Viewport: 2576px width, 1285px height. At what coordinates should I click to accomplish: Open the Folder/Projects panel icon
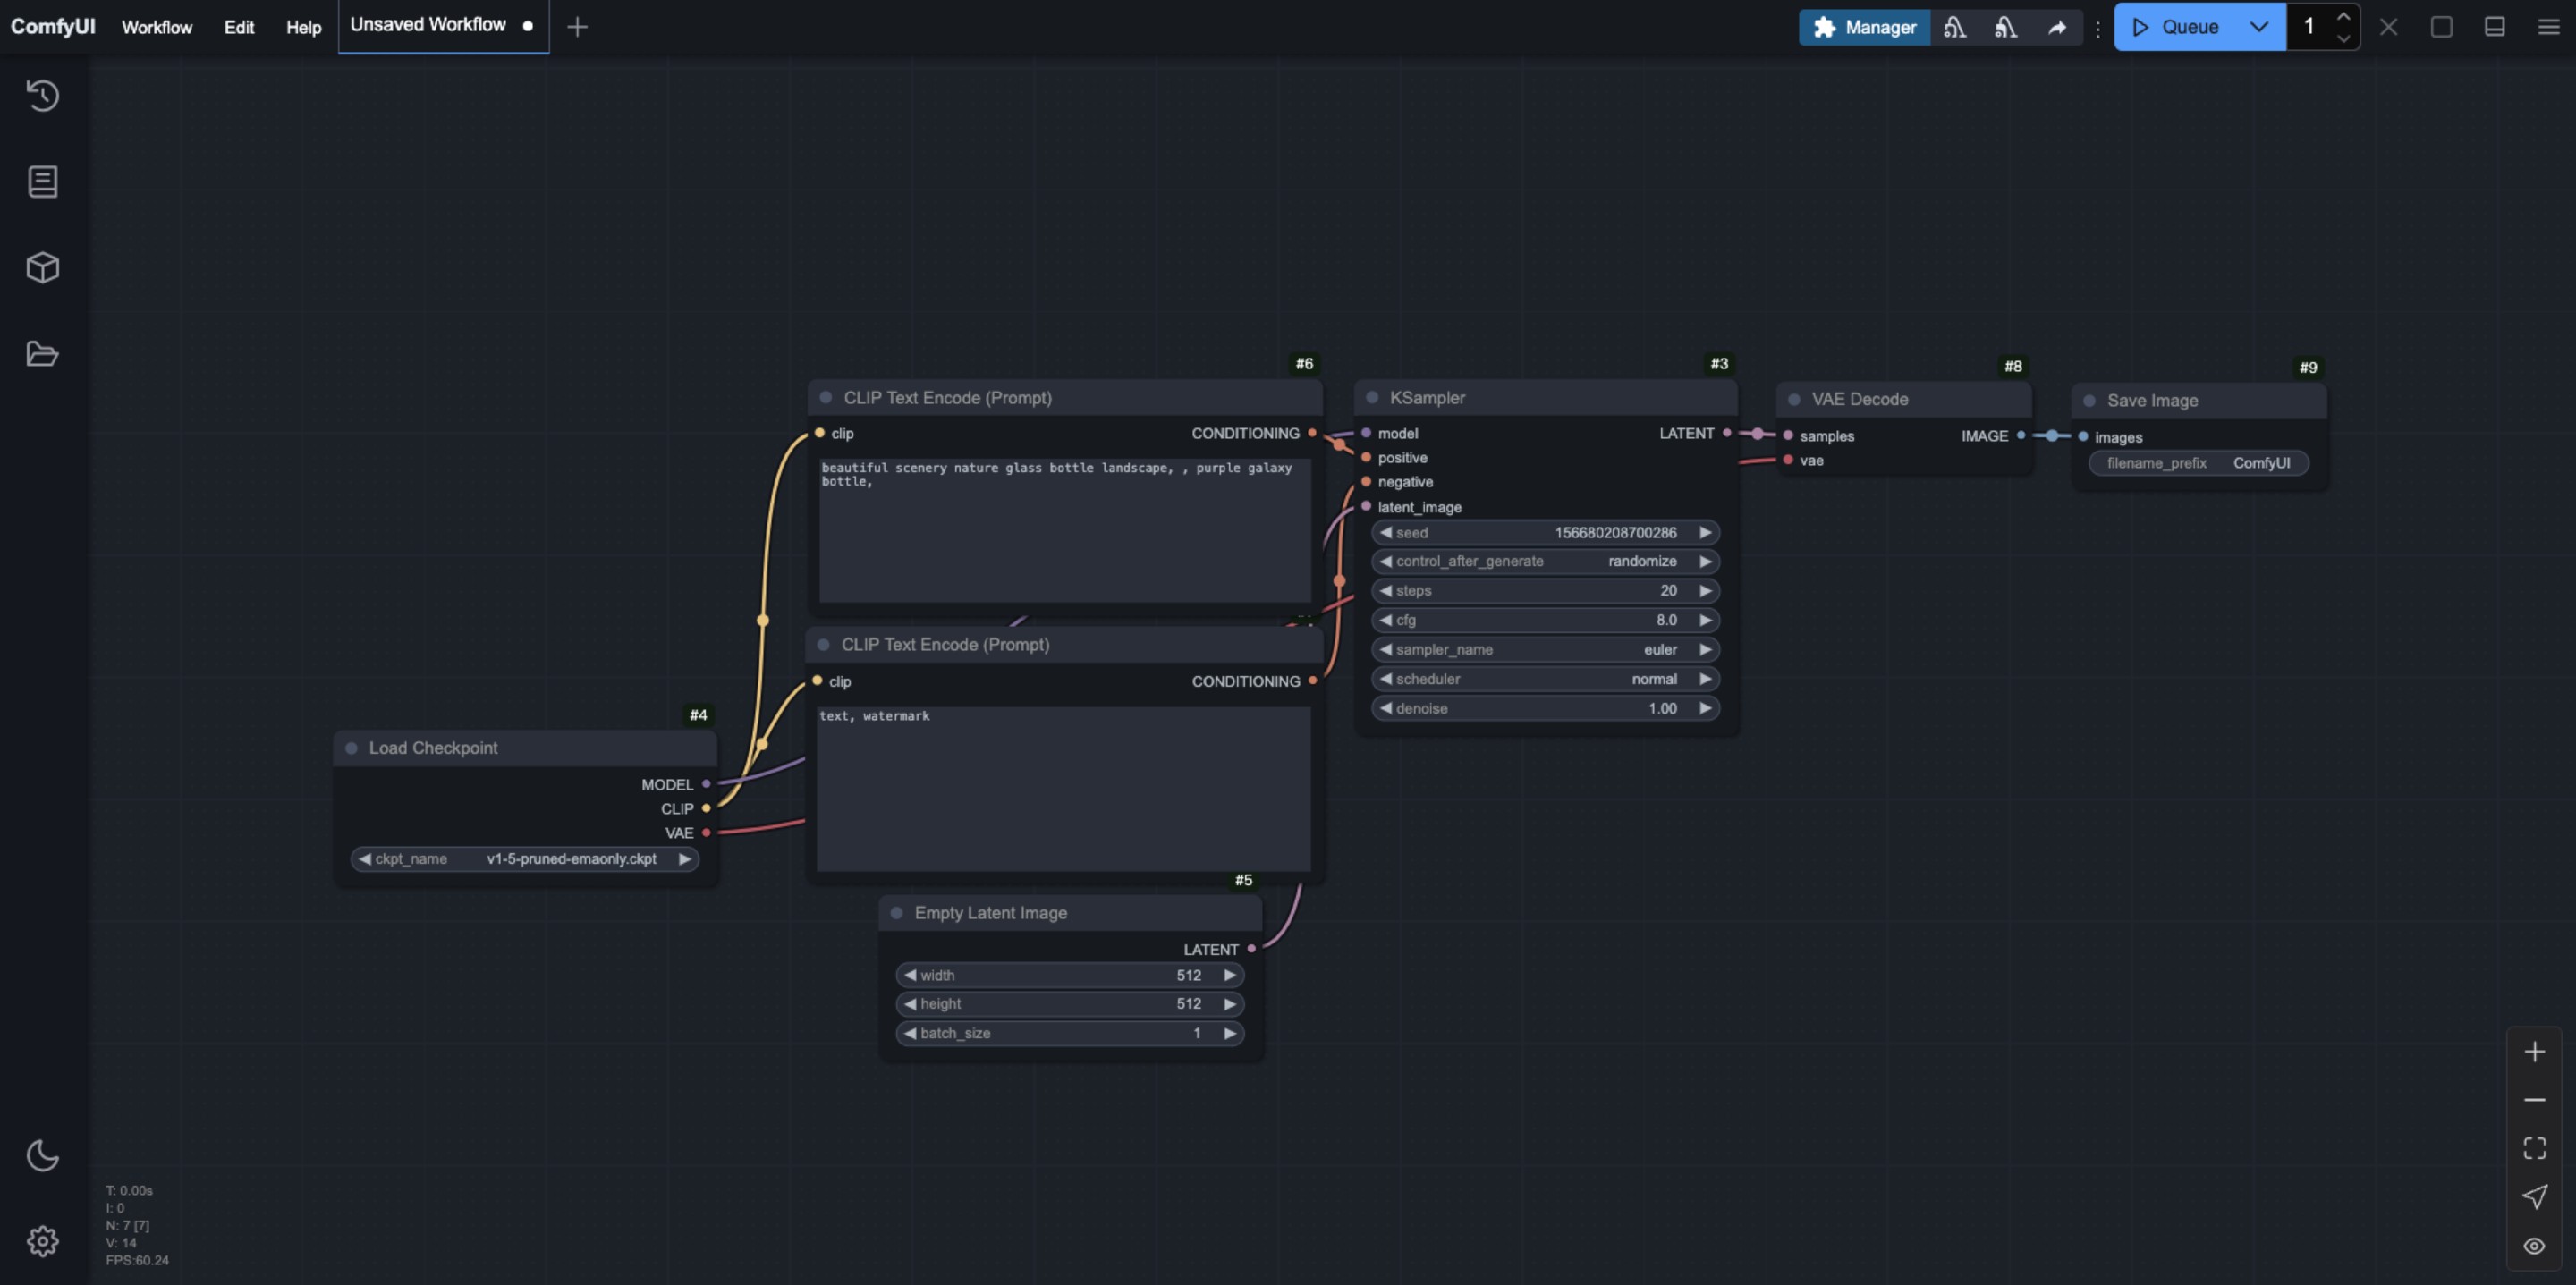point(45,351)
